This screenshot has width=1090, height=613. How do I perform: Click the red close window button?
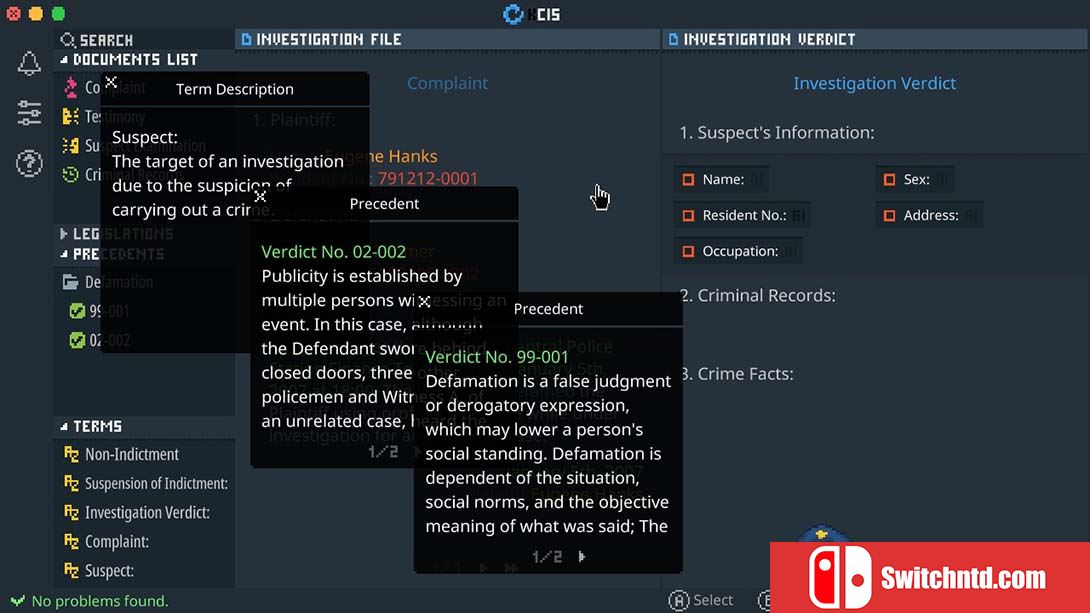[x=13, y=13]
